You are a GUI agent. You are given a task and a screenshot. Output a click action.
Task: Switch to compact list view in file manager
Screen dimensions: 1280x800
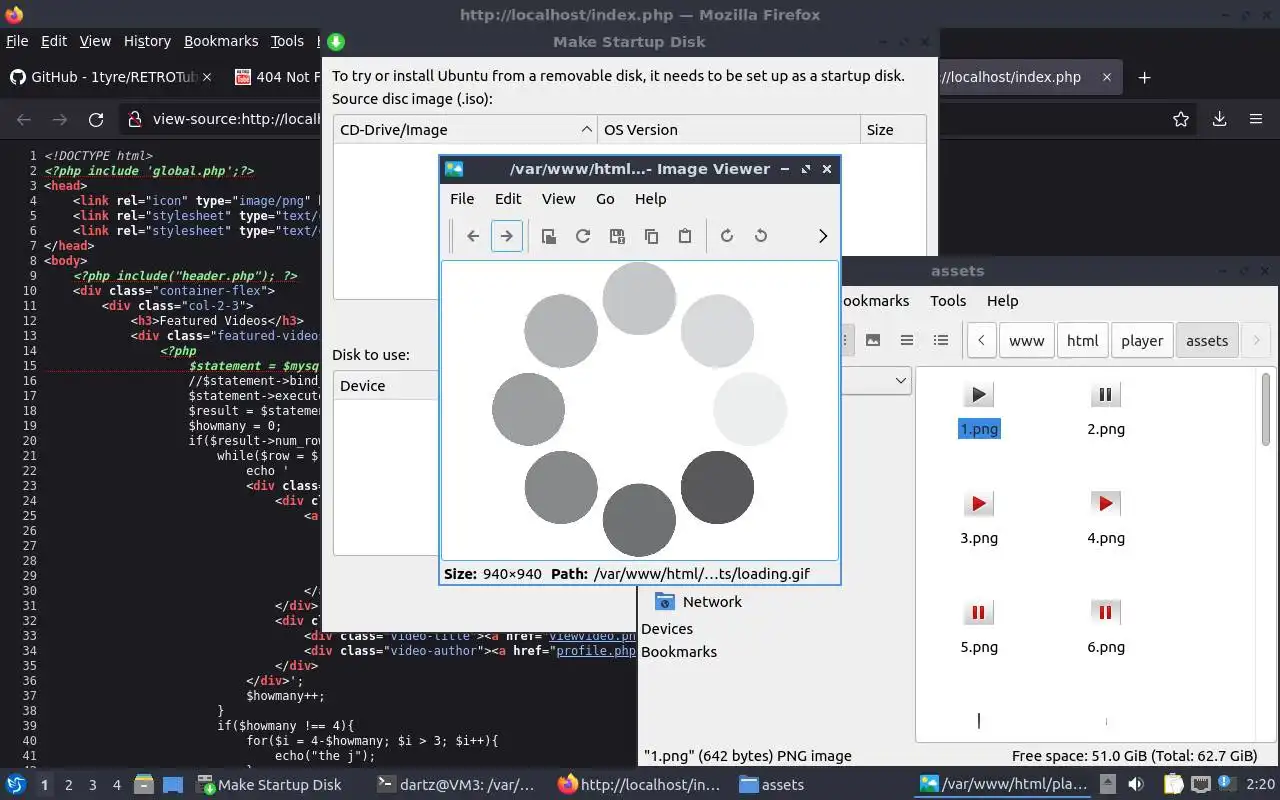(x=907, y=340)
